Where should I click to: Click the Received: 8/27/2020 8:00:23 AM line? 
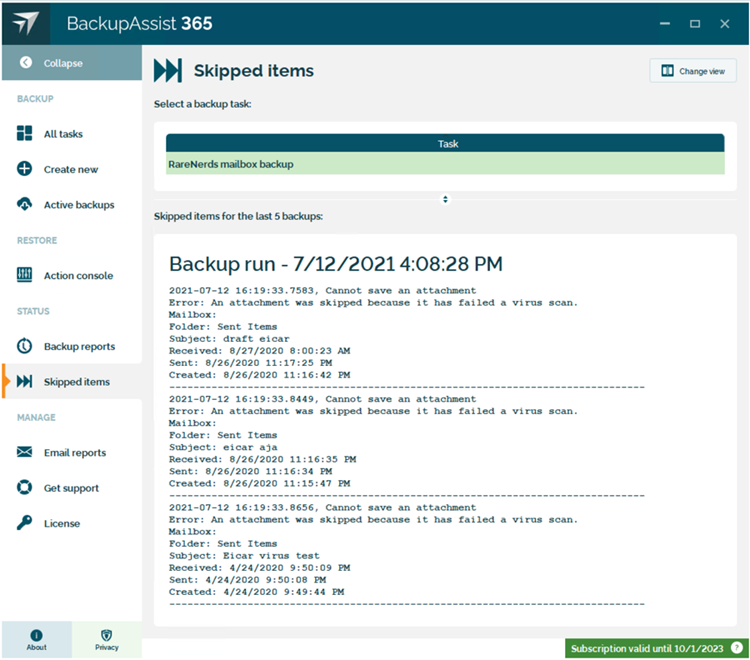pyautogui.click(x=259, y=351)
